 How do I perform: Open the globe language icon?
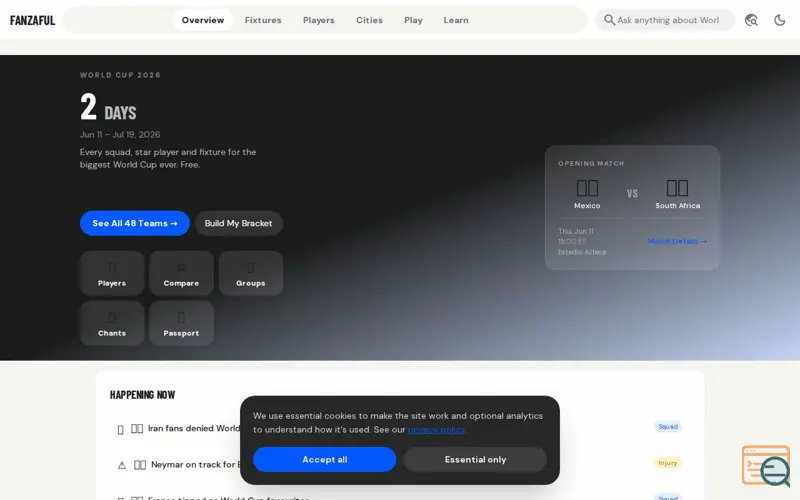pyautogui.click(x=751, y=20)
